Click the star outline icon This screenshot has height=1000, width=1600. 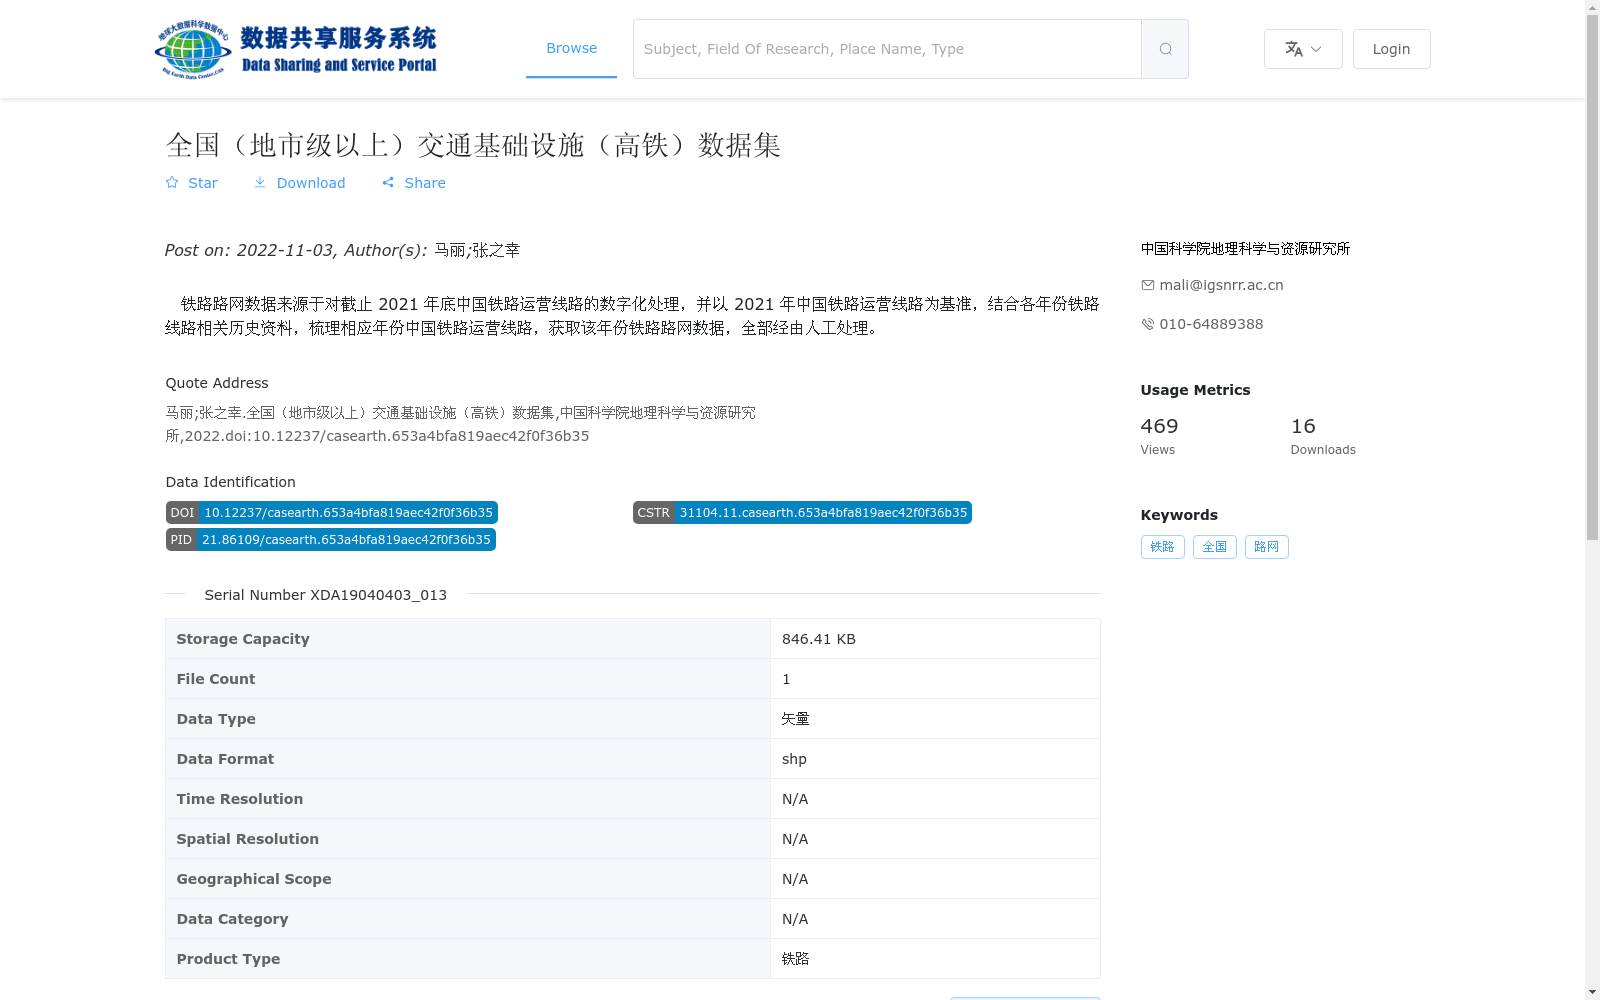click(x=172, y=182)
